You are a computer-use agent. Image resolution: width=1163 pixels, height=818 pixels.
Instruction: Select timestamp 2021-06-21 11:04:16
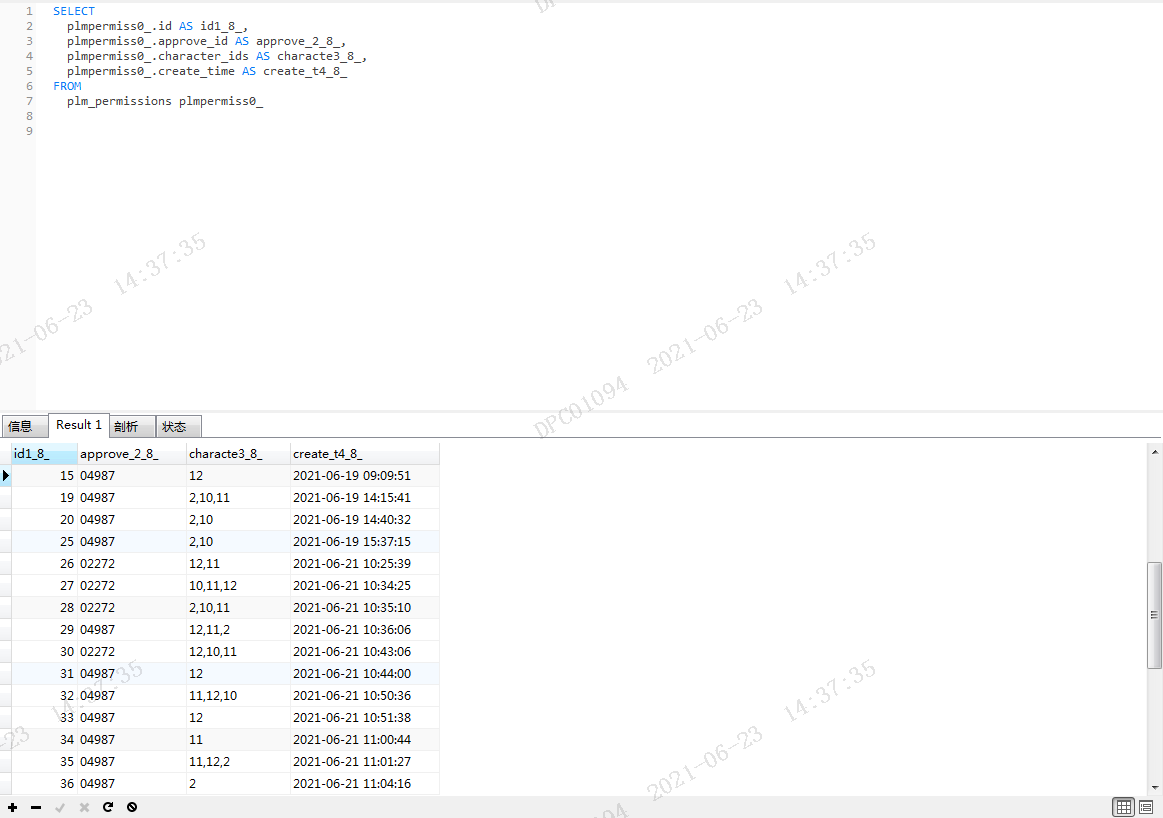click(x=364, y=784)
